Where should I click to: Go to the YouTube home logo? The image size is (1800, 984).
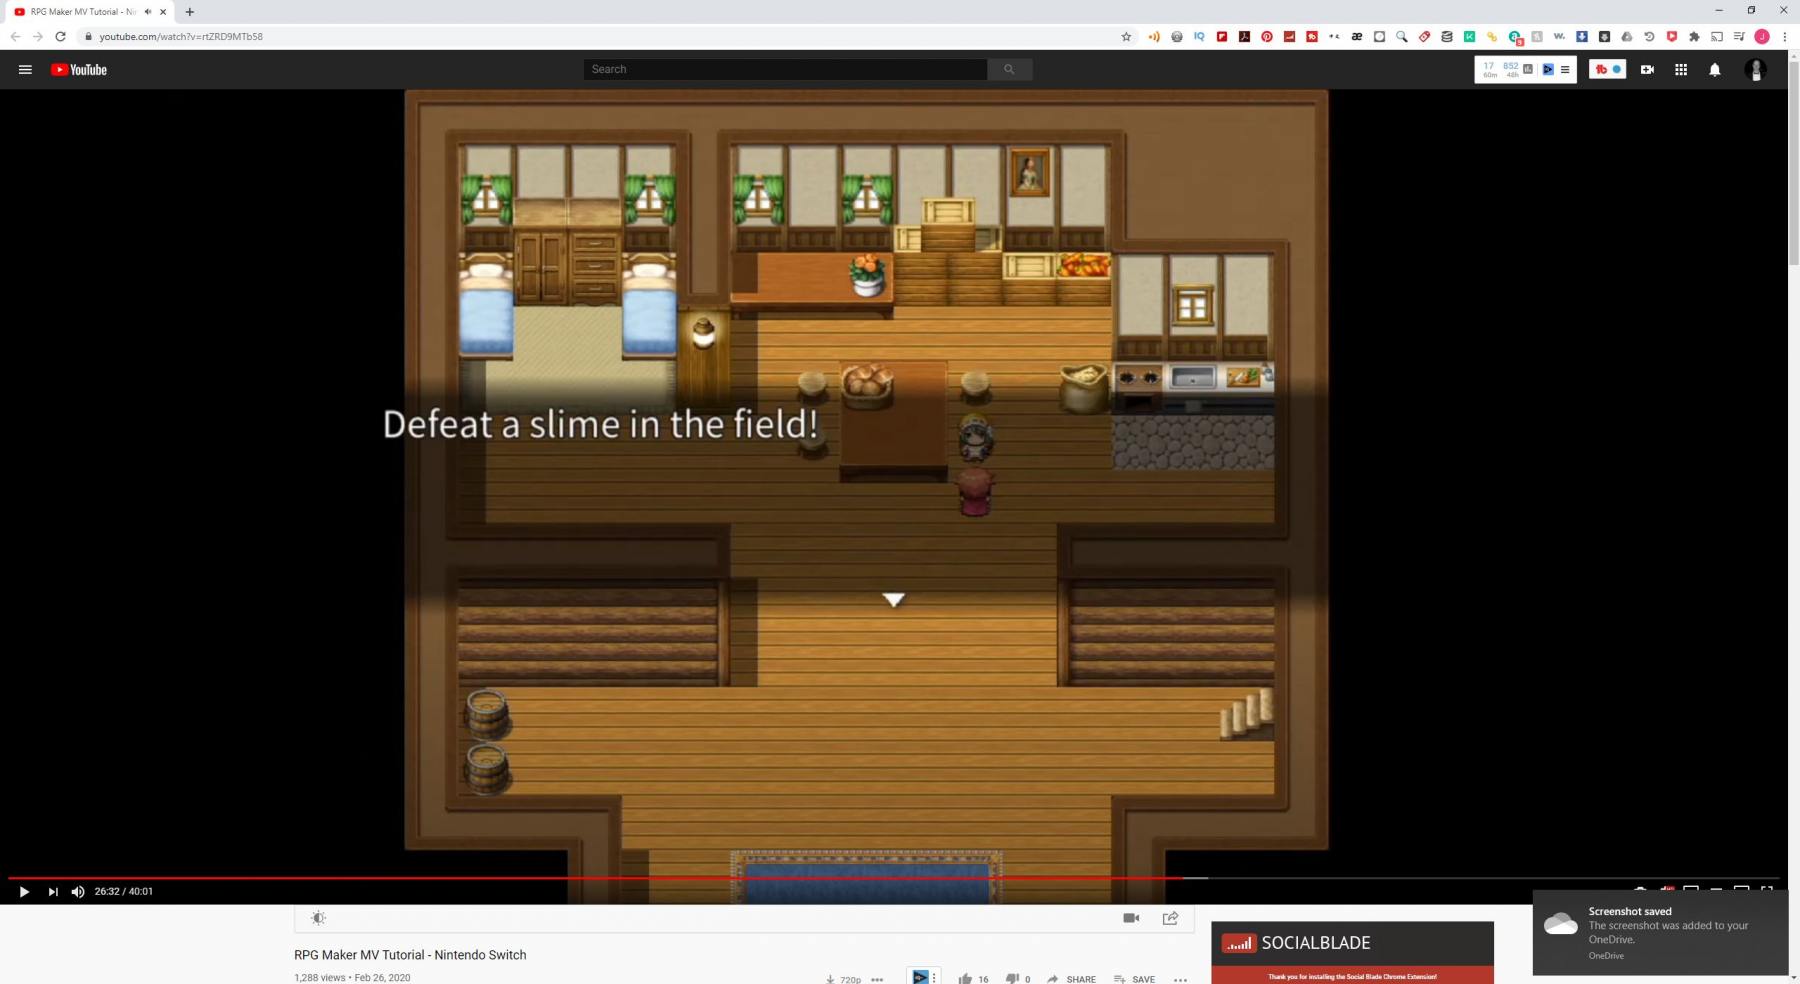point(79,69)
